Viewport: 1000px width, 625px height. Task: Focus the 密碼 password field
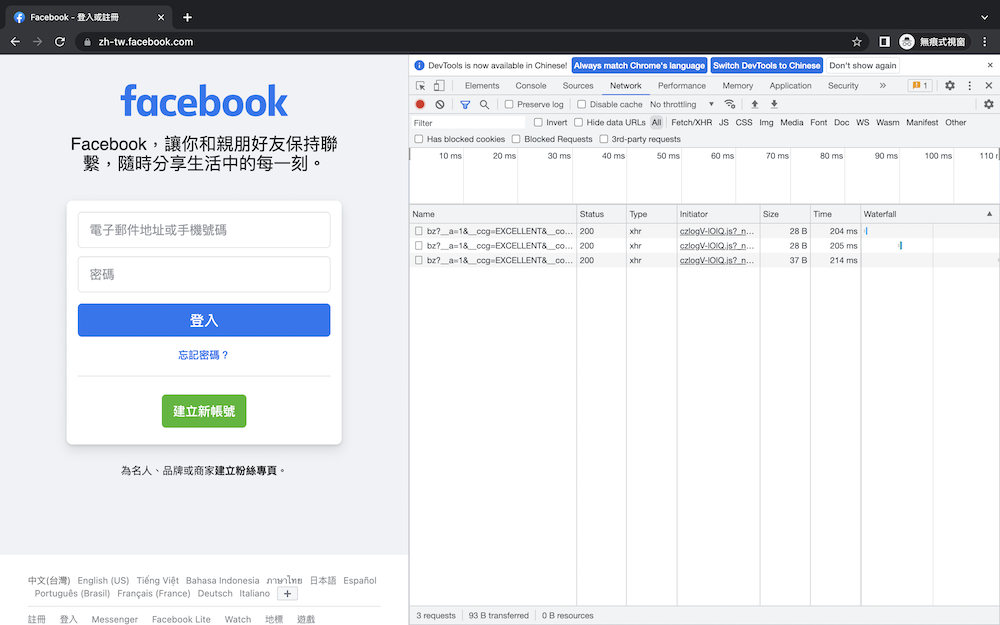pyautogui.click(x=204, y=274)
